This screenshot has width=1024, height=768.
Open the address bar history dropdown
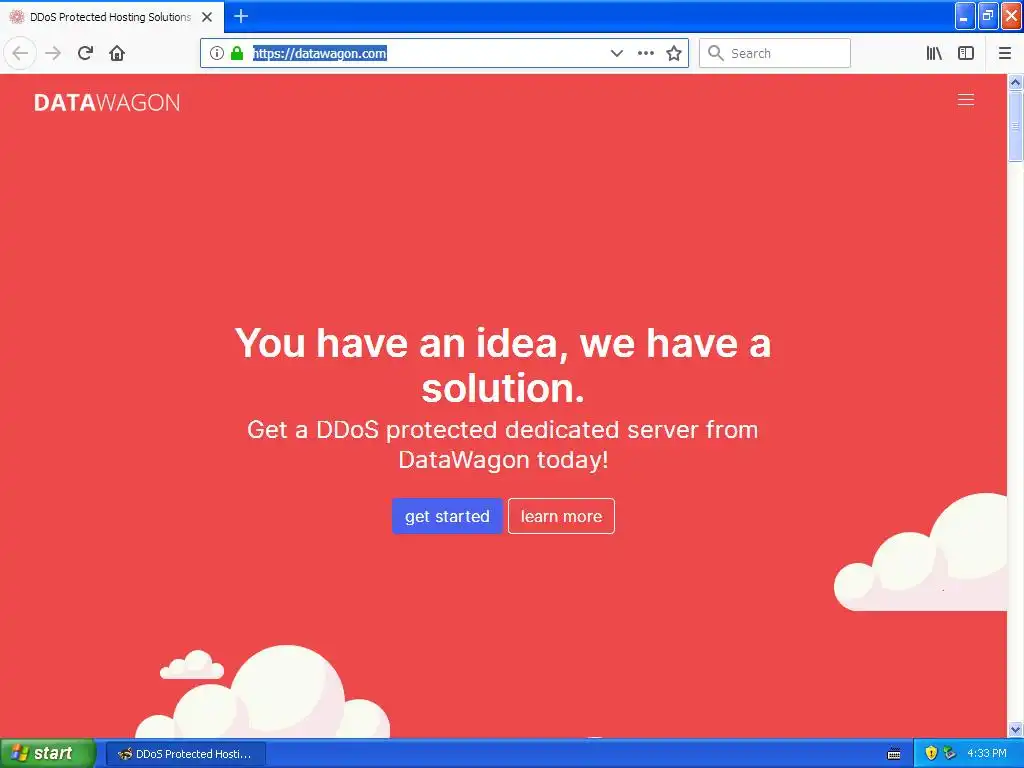pyautogui.click(x=616, y=53)
